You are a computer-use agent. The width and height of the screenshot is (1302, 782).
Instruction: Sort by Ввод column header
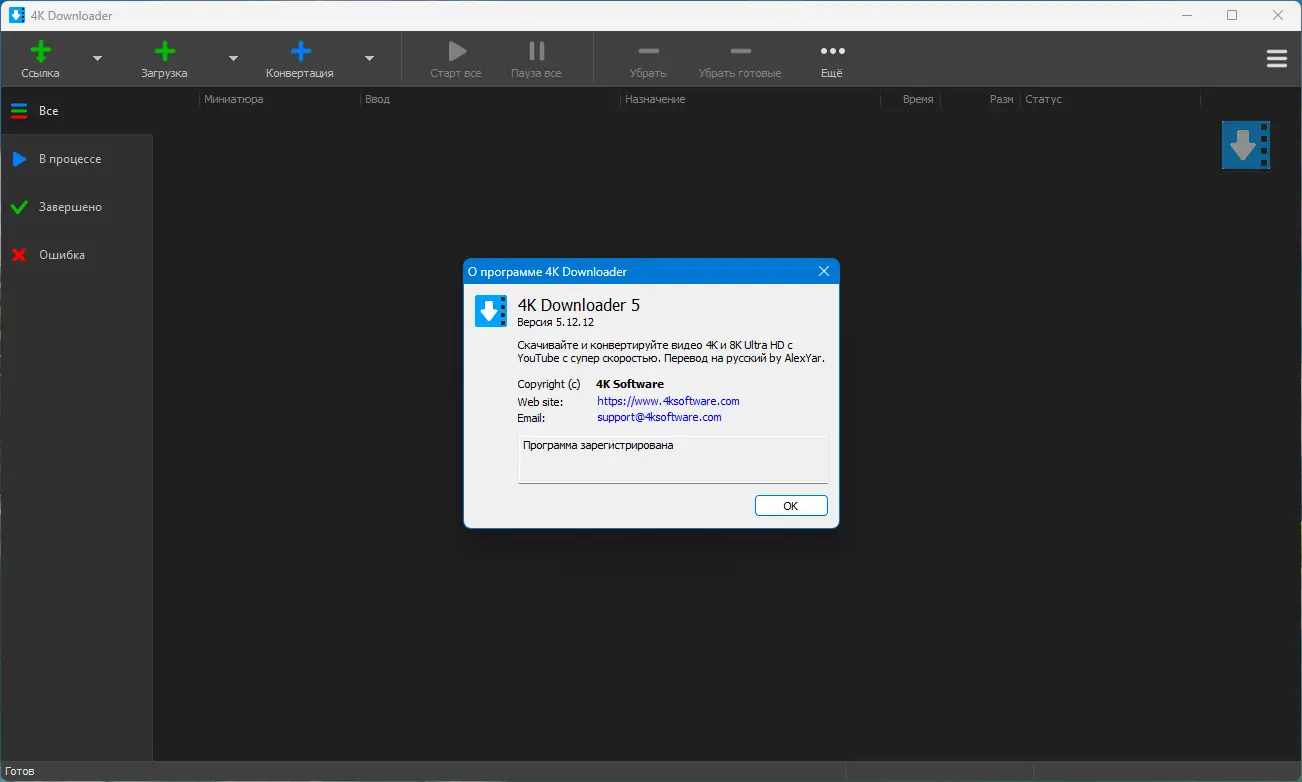point(490,99)
